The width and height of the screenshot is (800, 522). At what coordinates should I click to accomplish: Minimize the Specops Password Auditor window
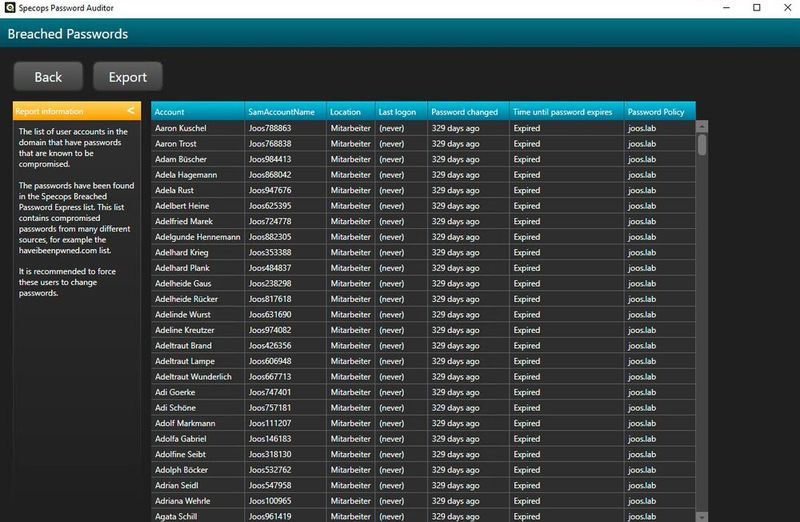[727, 8]
